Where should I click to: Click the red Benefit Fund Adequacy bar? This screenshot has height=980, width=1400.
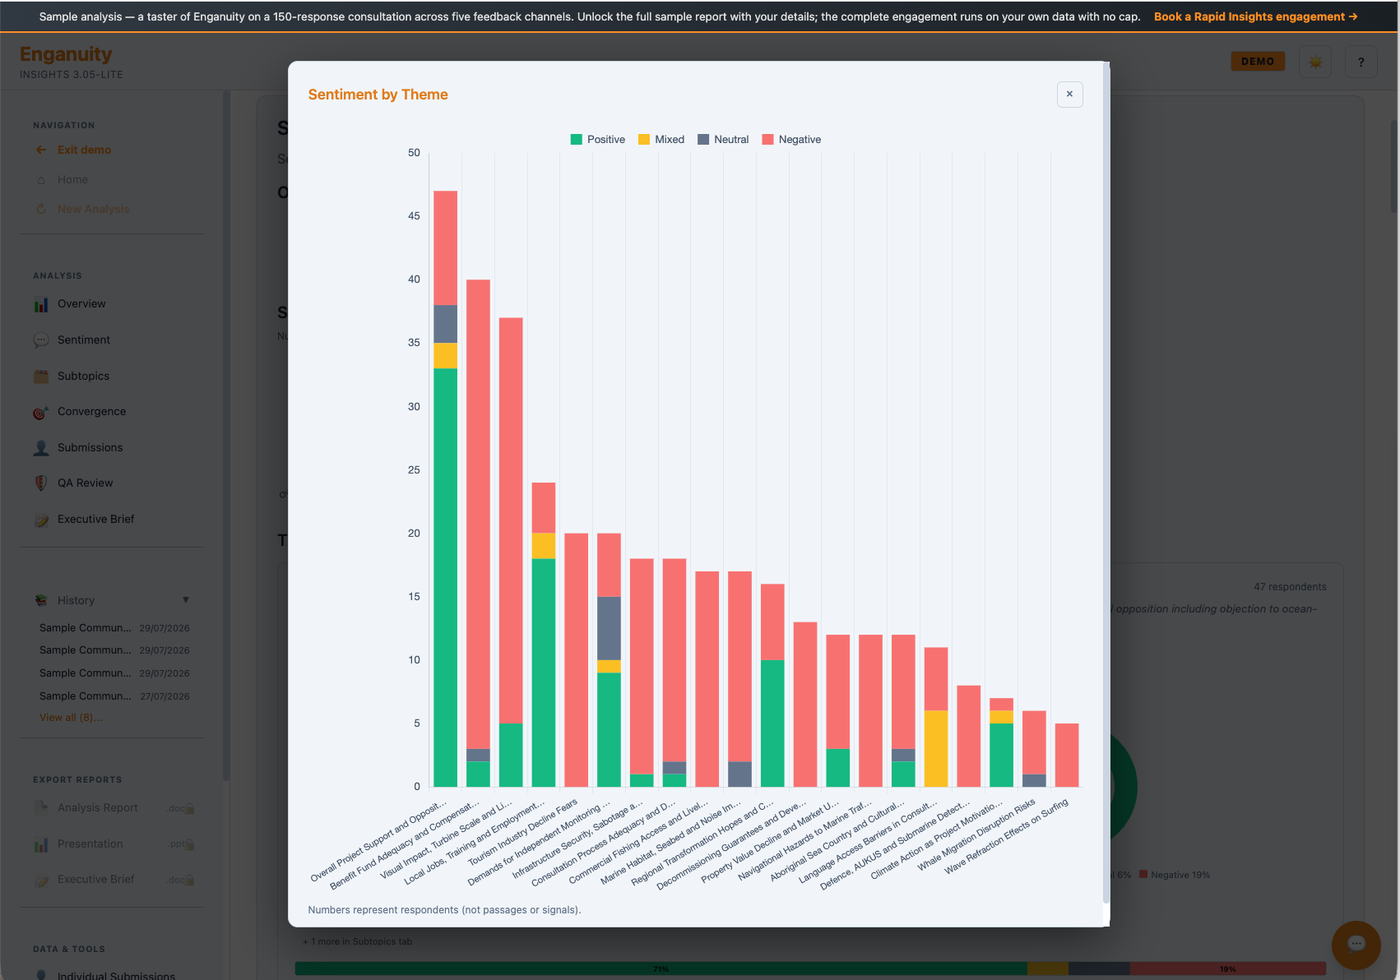tap(478, 514)
